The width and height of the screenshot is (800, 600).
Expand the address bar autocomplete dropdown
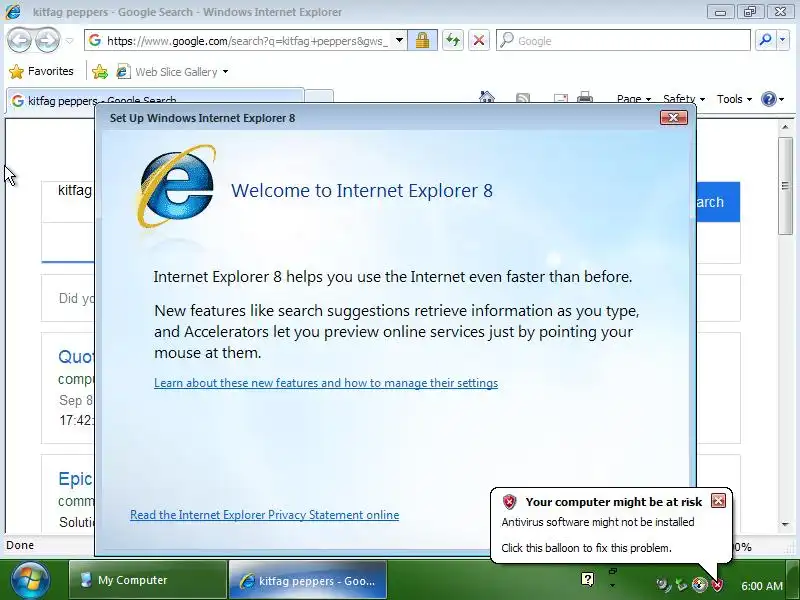[399, 40]
